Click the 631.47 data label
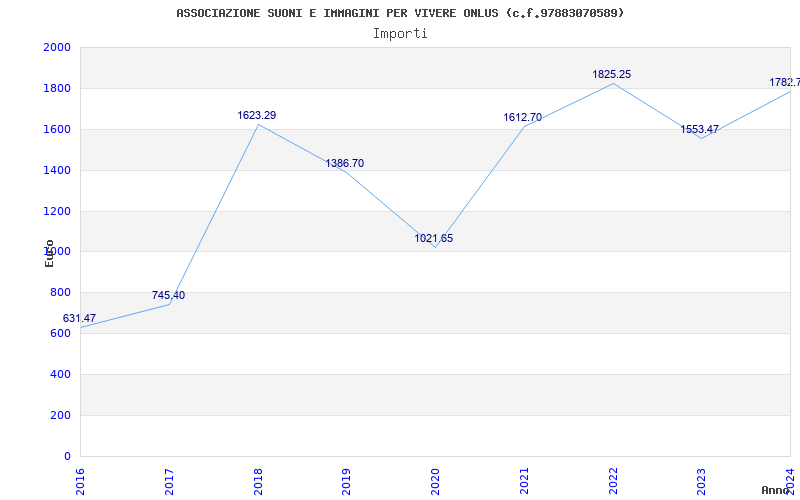Viewport: 800px width, 500px height. coord(79,318)
